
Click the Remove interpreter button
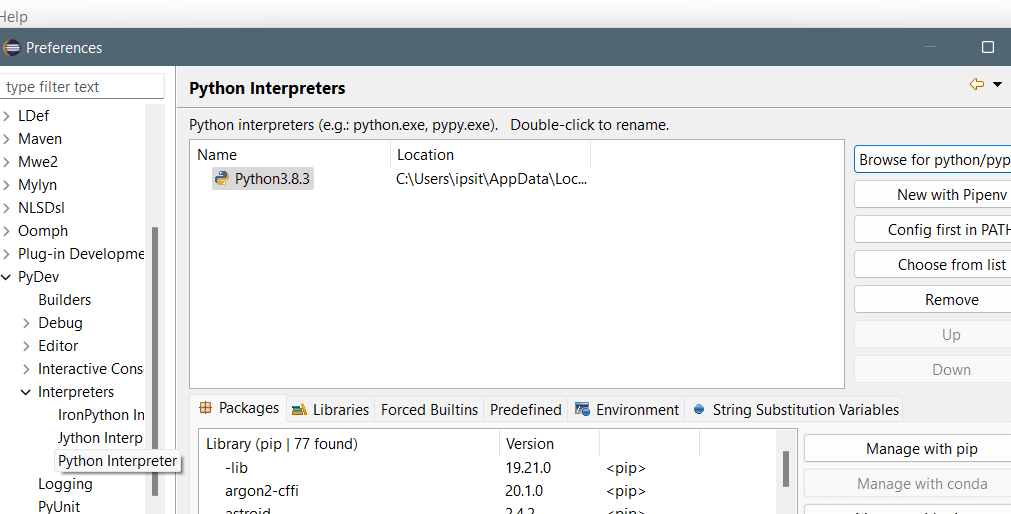[x=951, y=300]
